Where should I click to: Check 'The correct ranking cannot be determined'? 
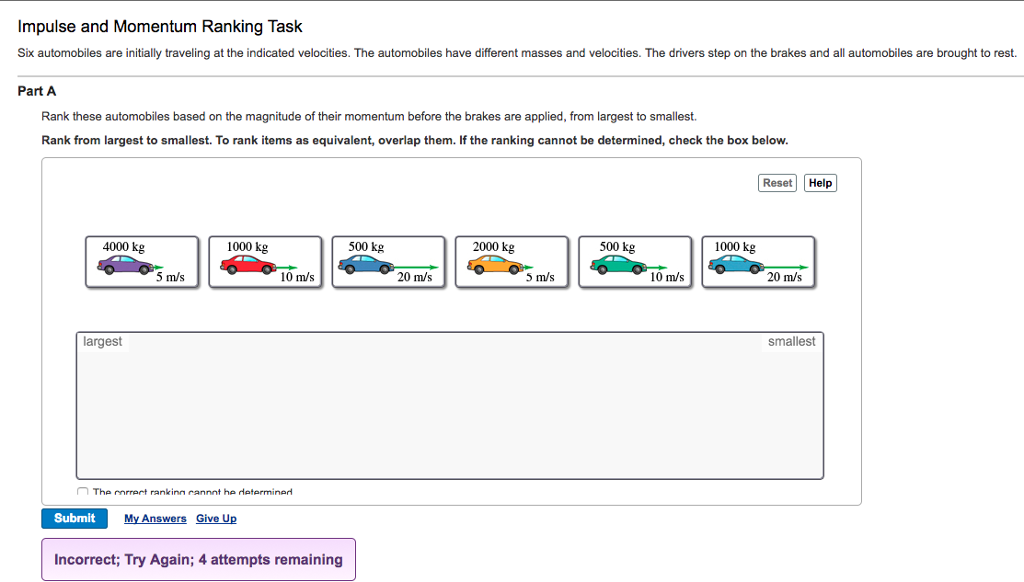(83, 491)
